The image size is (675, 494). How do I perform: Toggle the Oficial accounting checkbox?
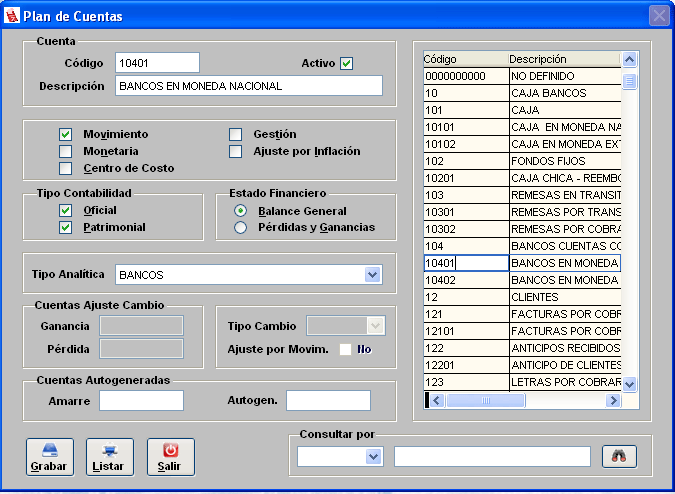(x=65, y=210)
